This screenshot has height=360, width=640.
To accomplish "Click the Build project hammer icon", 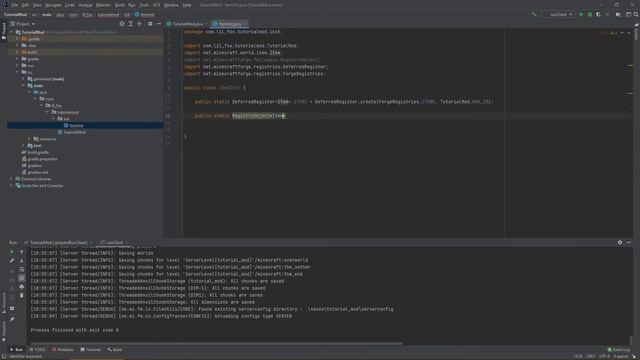I will (x=534, y=14).
